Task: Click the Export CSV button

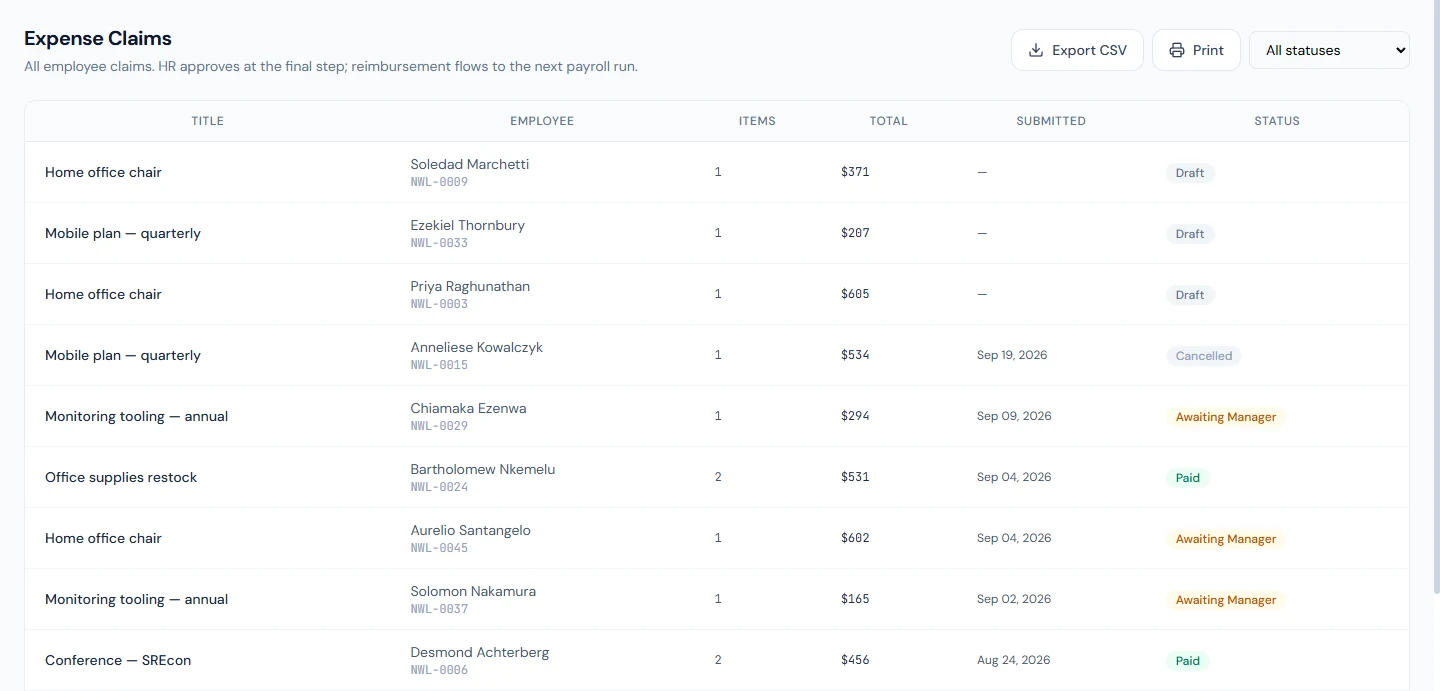Action: 1077,50
